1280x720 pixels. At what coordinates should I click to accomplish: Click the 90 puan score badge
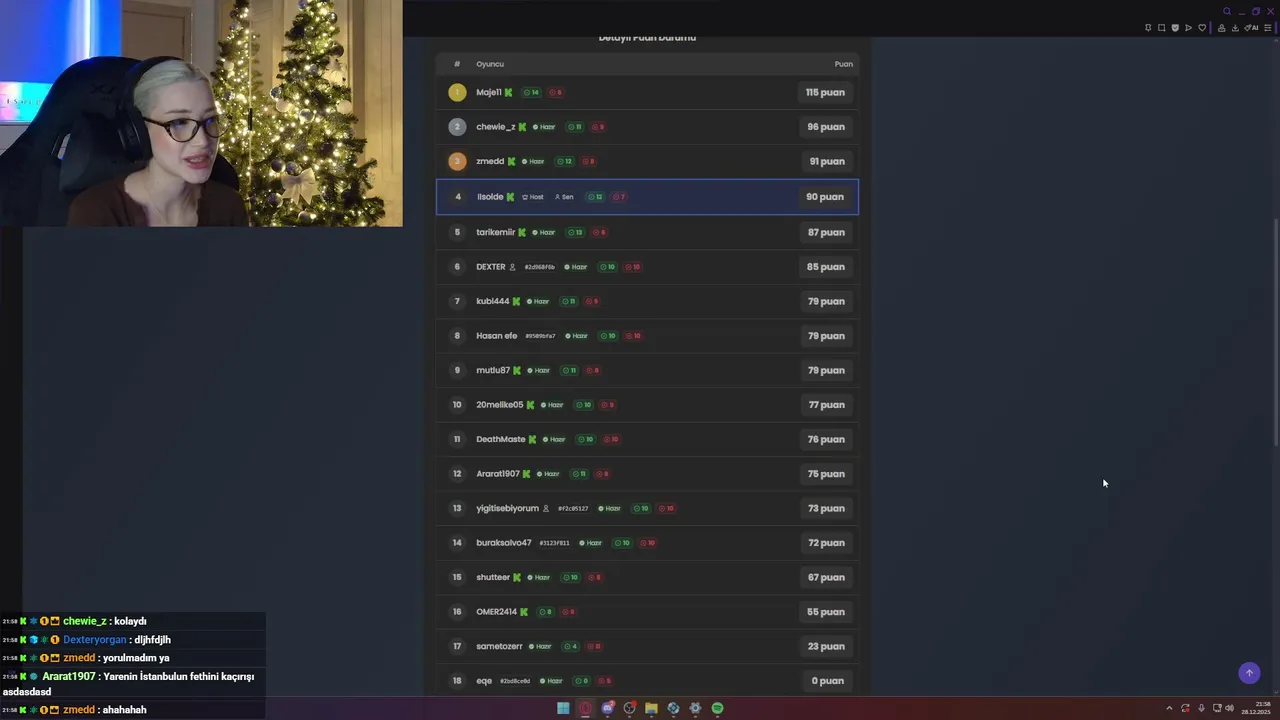coord(825,197)
